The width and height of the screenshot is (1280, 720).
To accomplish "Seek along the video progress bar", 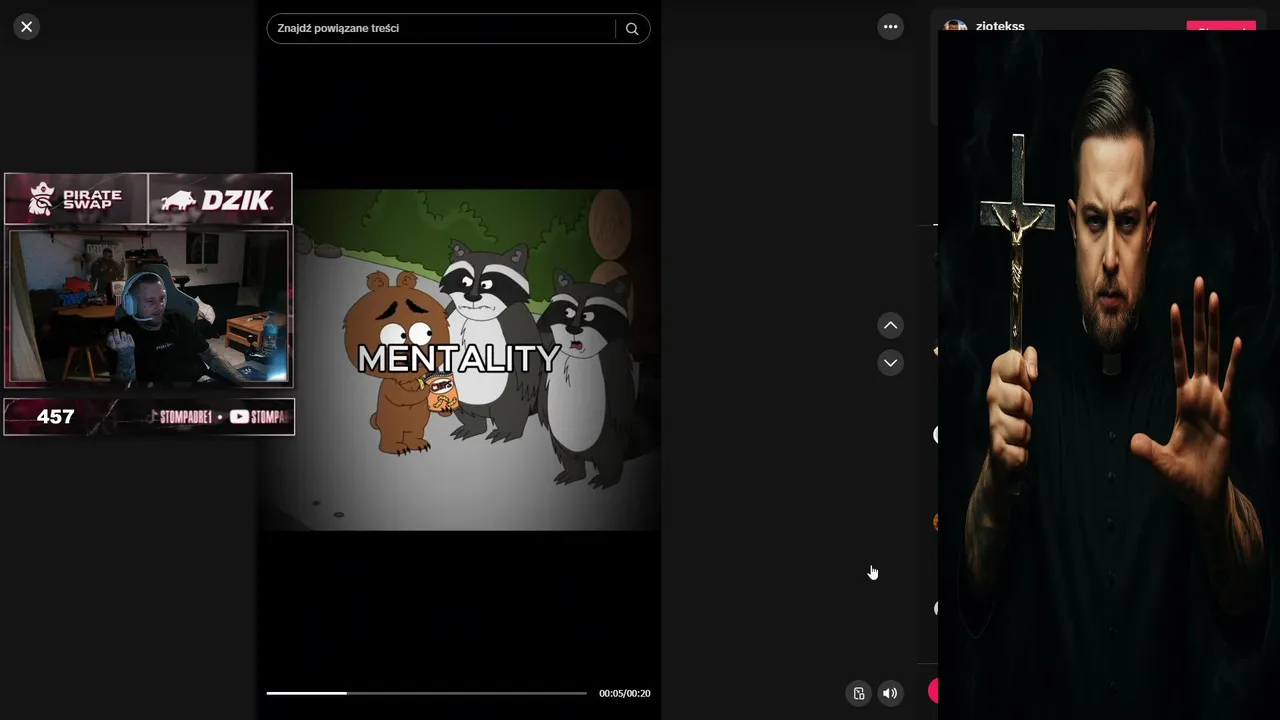I will (x=426, y=693).
